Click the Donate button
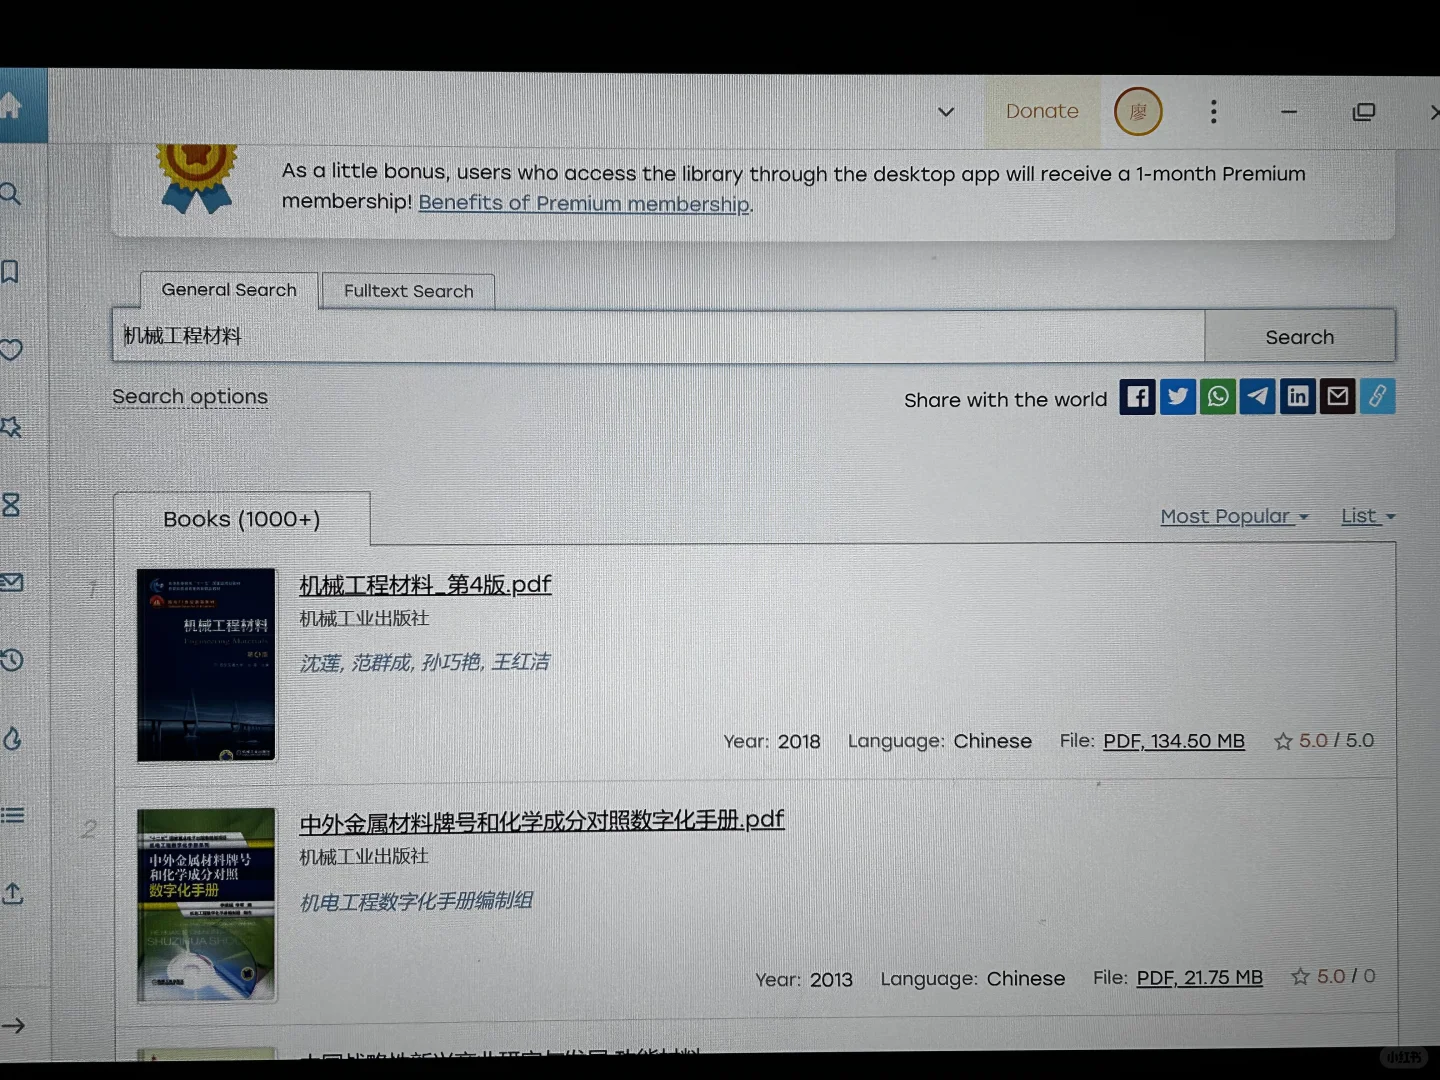The height and width of the screenshot is (1080, 1440). point(1042,111)
